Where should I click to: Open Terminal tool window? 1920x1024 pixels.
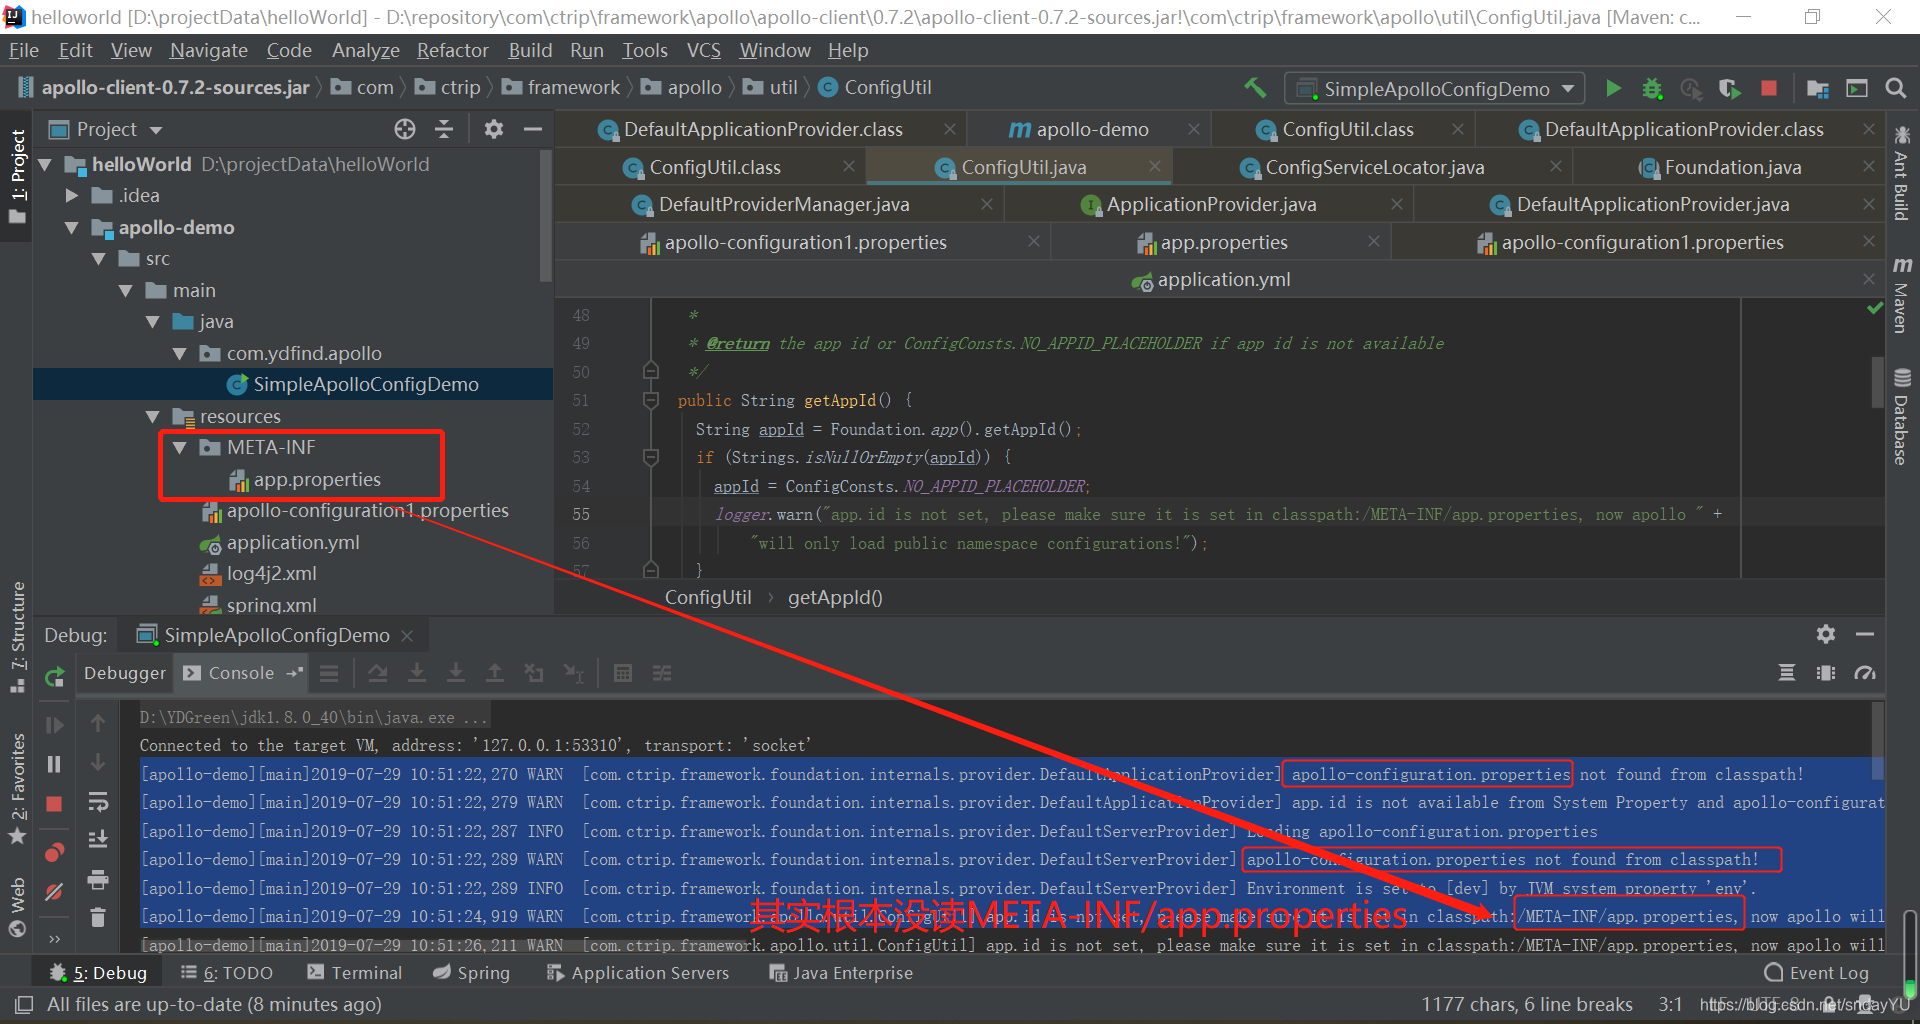pyautogui.click(x=354, y=973)
